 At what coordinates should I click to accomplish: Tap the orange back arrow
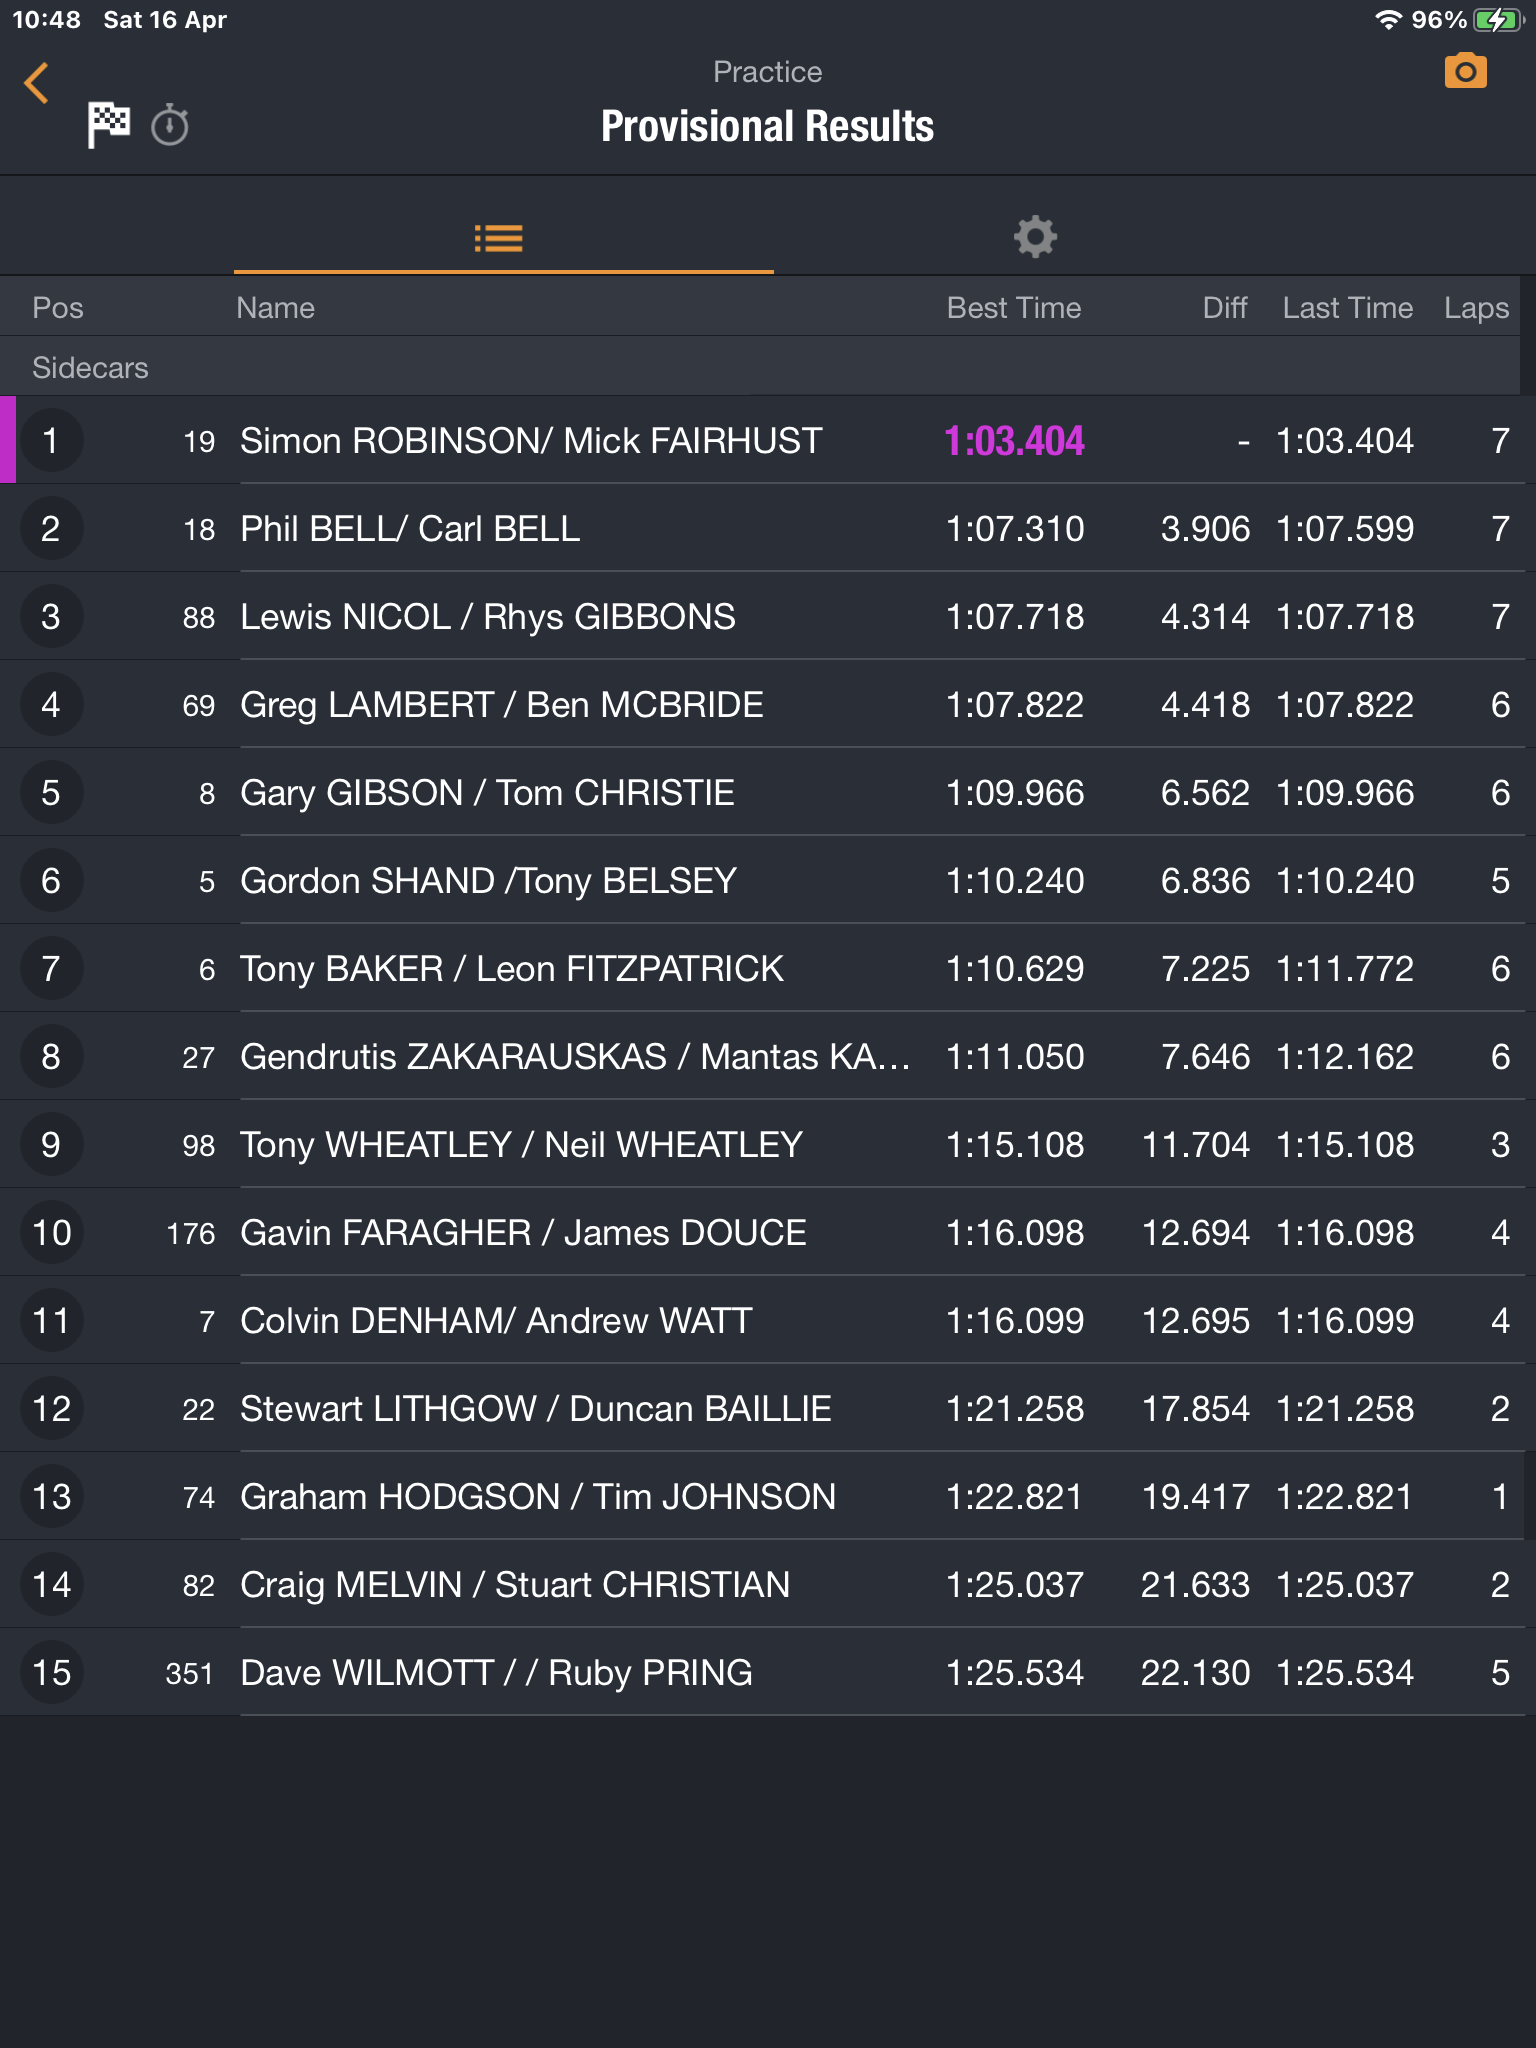coord(37,83)
